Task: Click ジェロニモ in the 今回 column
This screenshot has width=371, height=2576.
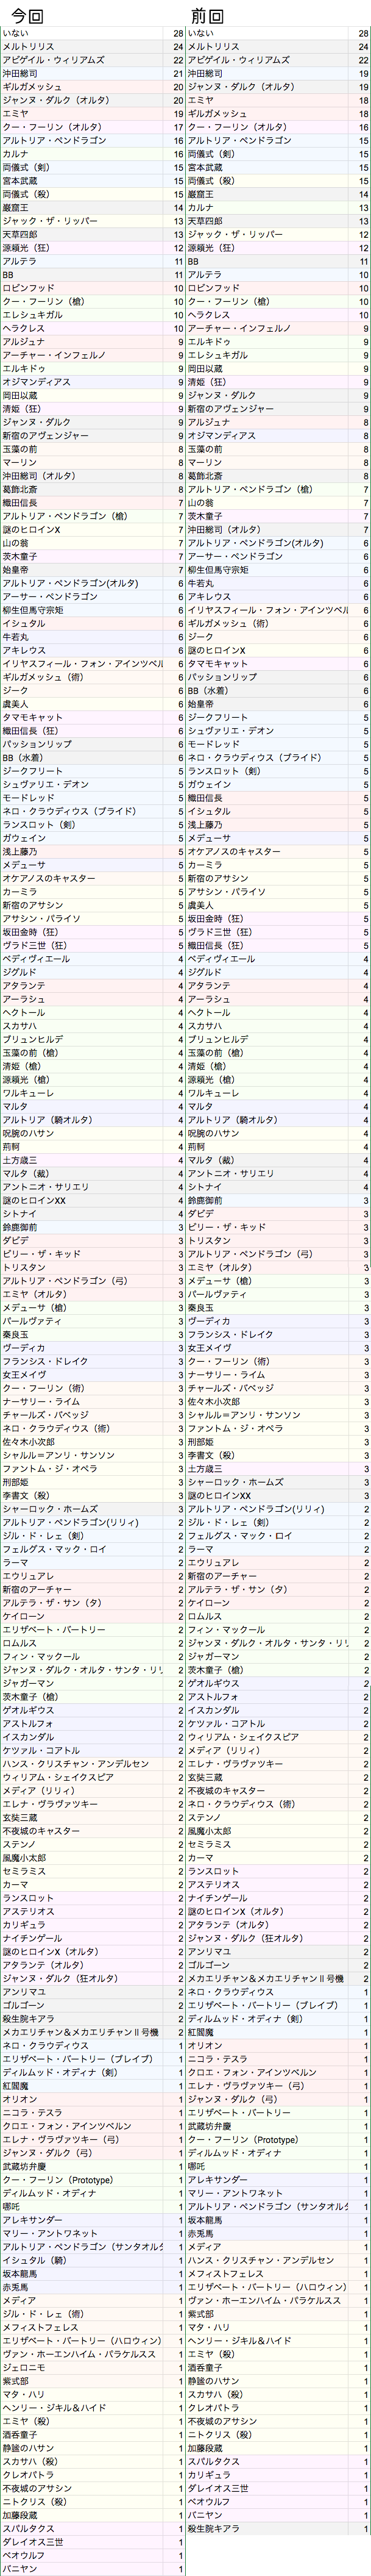Action: pos(24,2367)
